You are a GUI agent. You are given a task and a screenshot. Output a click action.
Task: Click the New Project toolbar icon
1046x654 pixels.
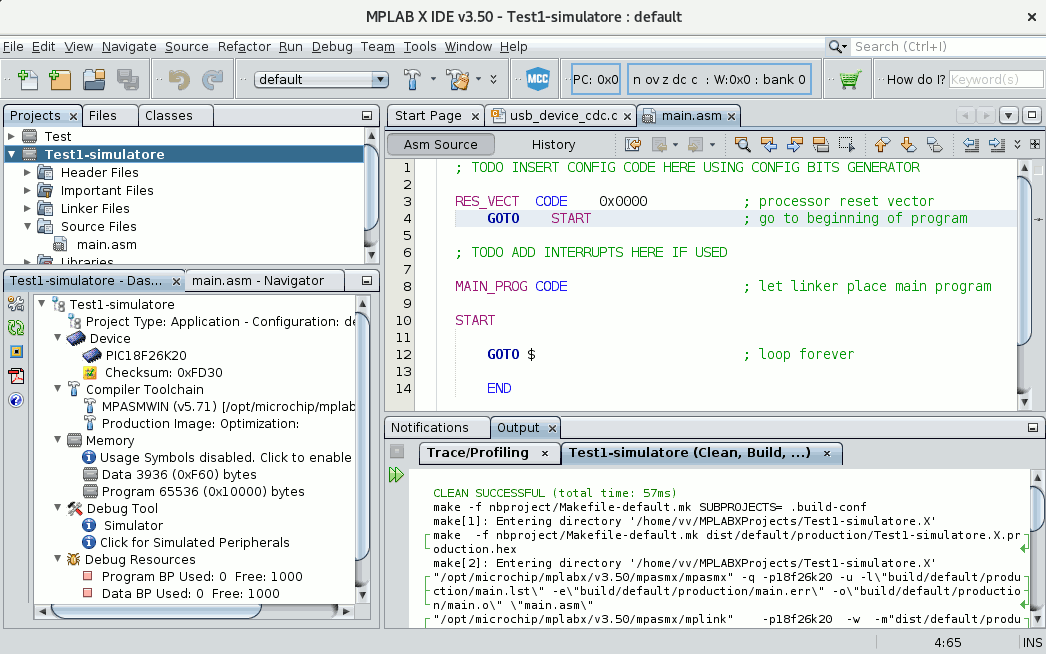coord(60,79)
